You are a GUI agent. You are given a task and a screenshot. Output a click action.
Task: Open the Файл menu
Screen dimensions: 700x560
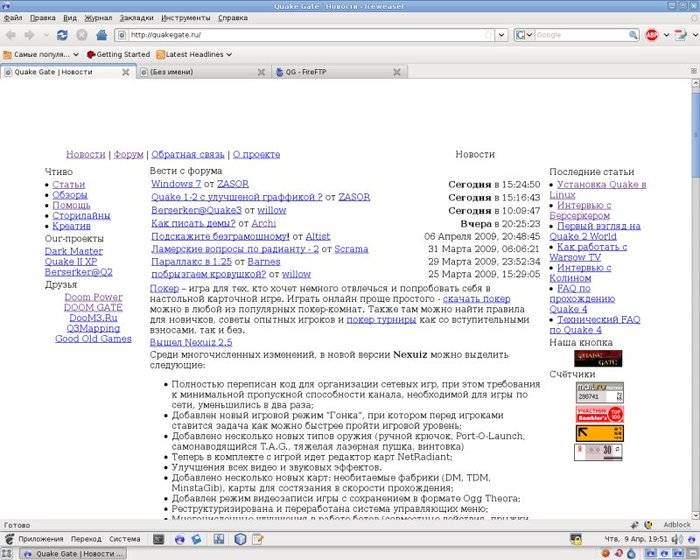tap(13, 18)
